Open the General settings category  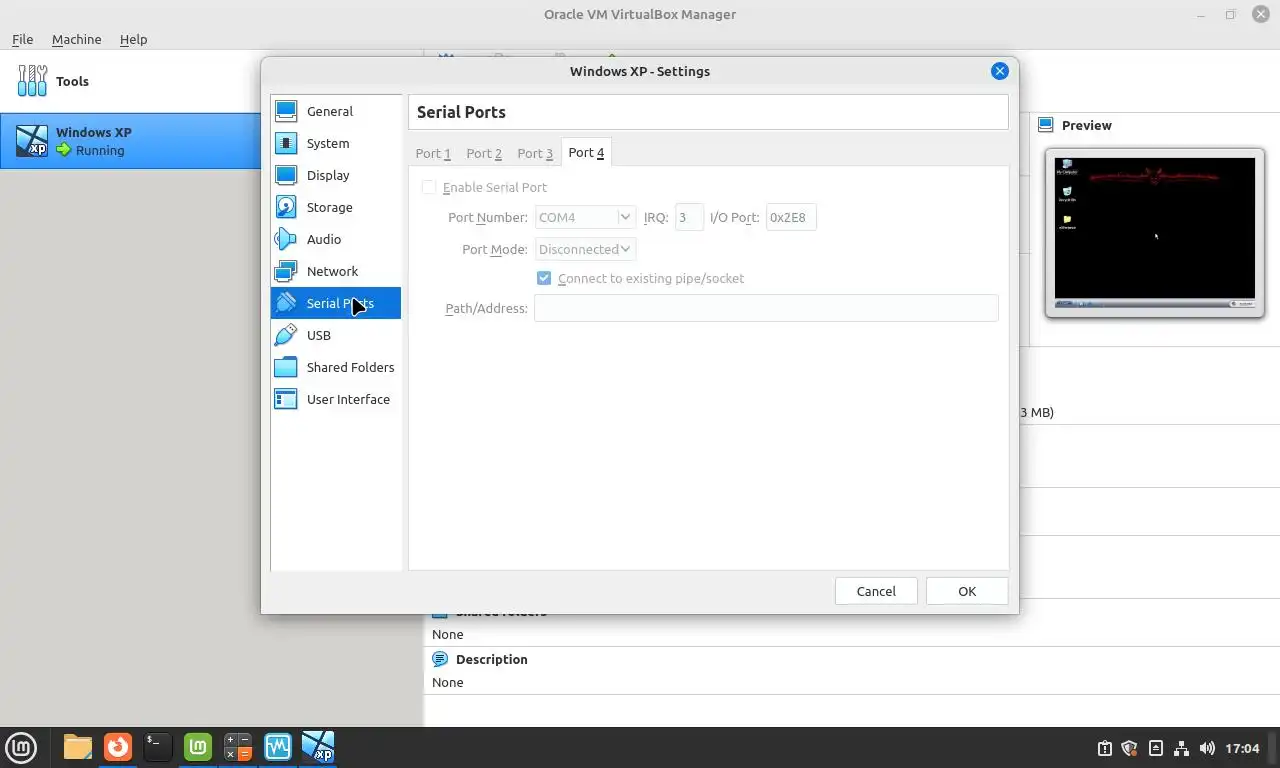335,111
